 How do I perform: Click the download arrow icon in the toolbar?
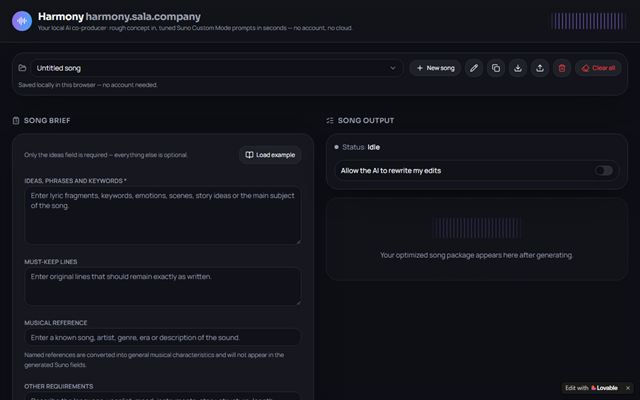[x=518, y=68]
